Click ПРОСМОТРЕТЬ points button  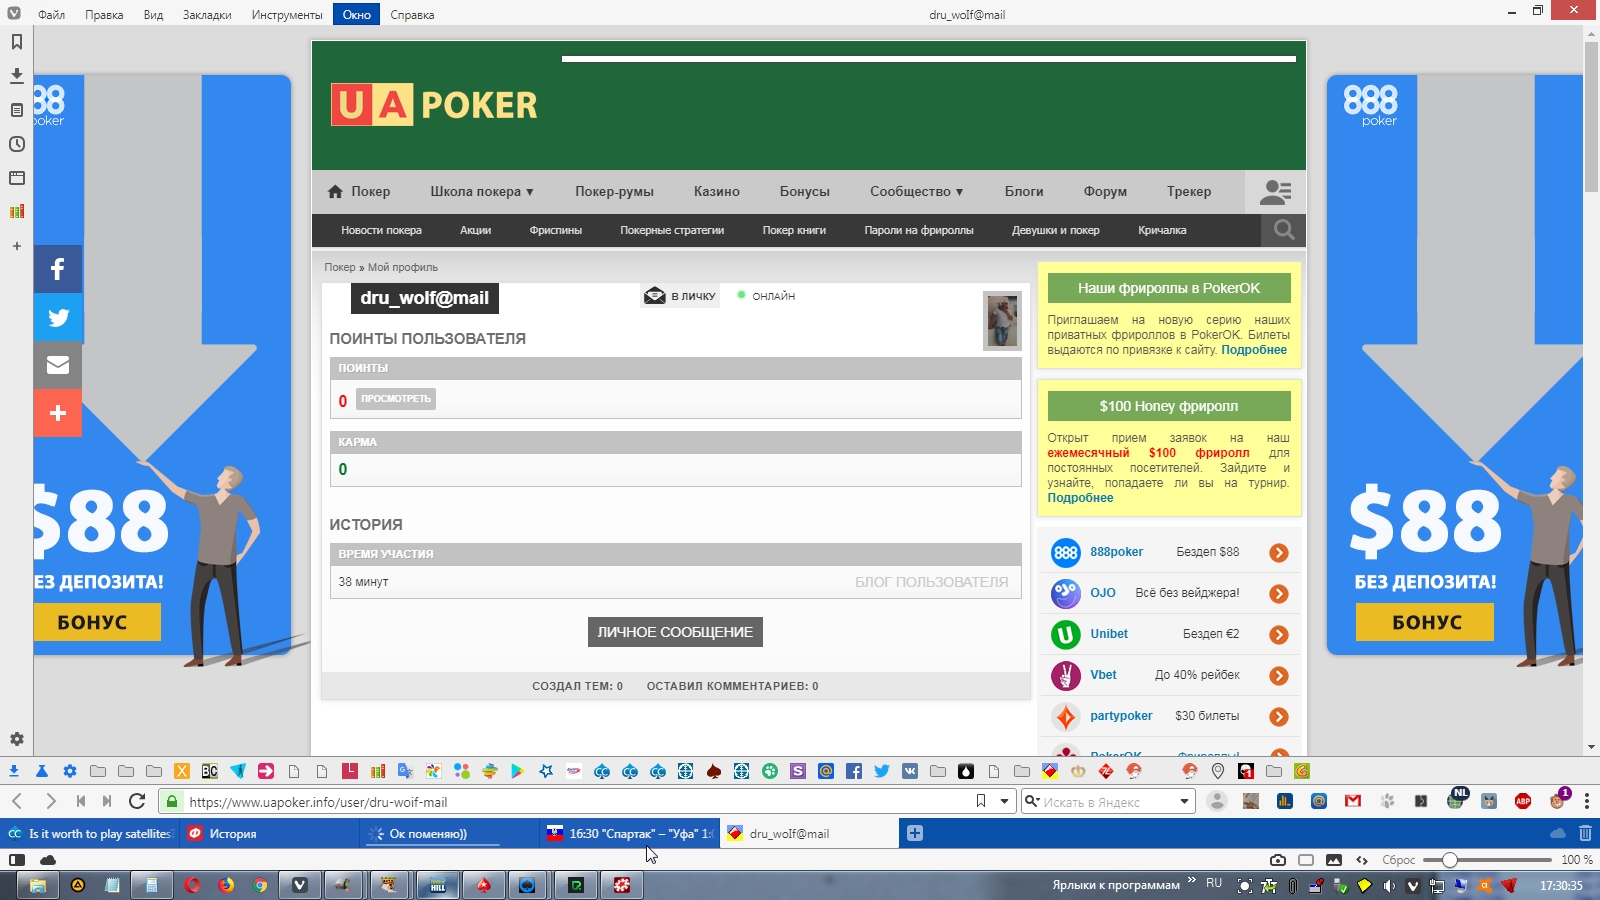tap(396, 399)
